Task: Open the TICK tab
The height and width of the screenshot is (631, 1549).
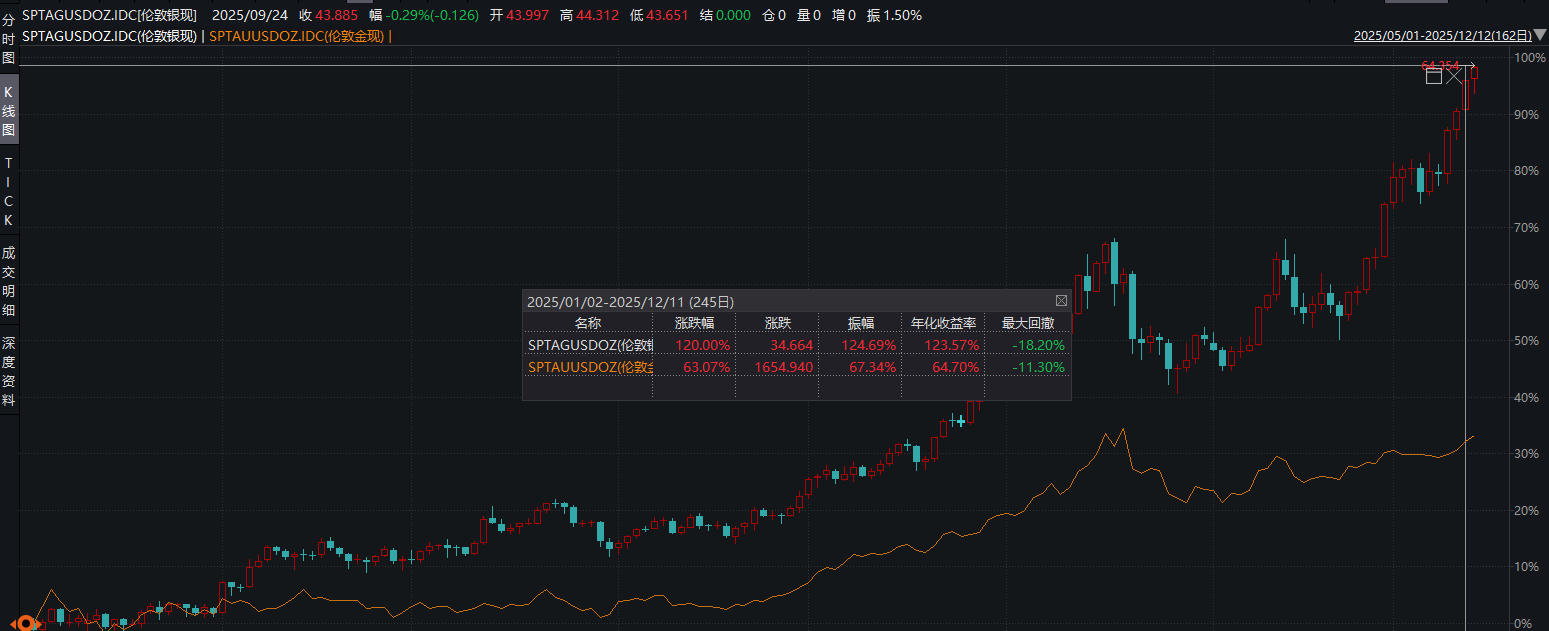Action: [x=9, y=191]
